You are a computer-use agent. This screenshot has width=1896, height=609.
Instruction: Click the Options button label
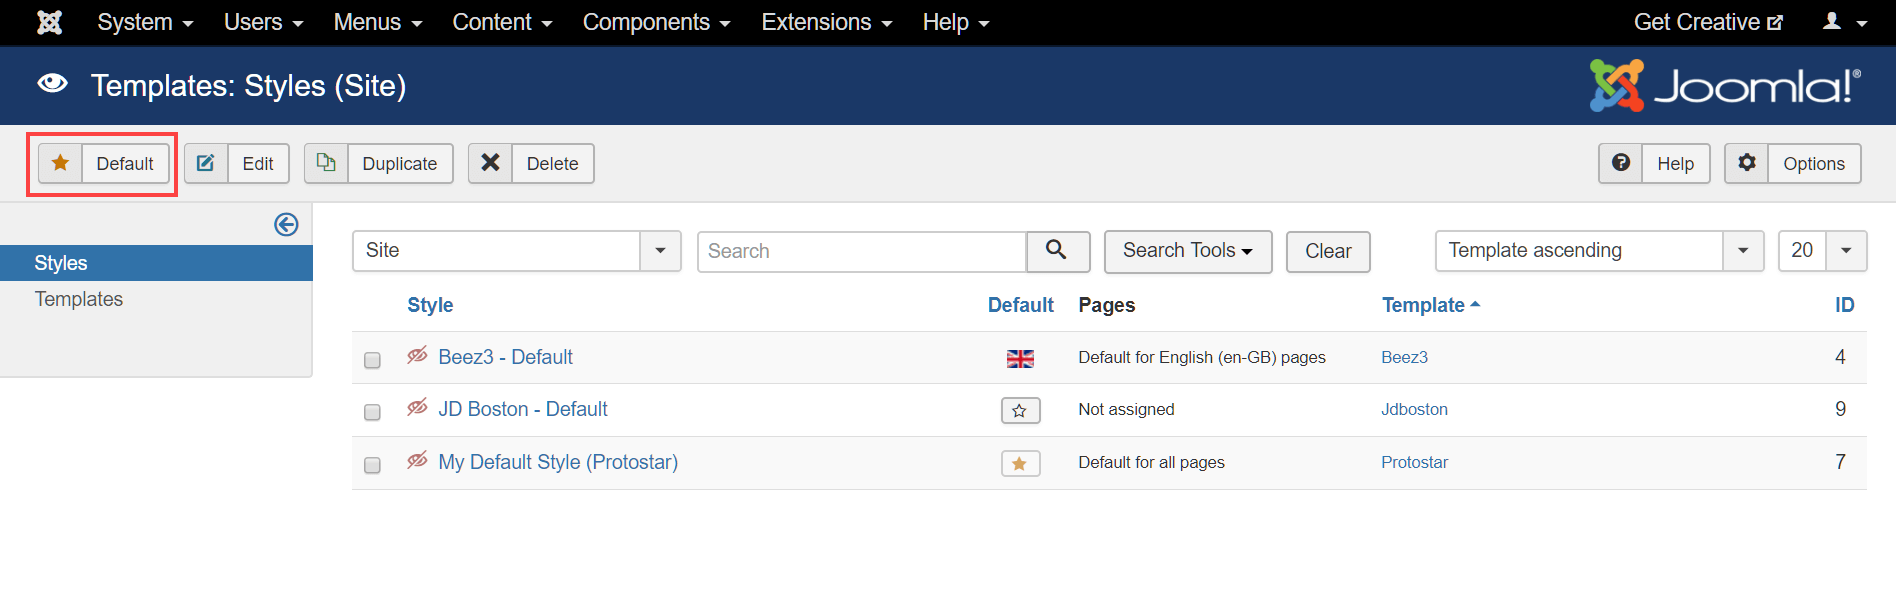point(1814,163)
